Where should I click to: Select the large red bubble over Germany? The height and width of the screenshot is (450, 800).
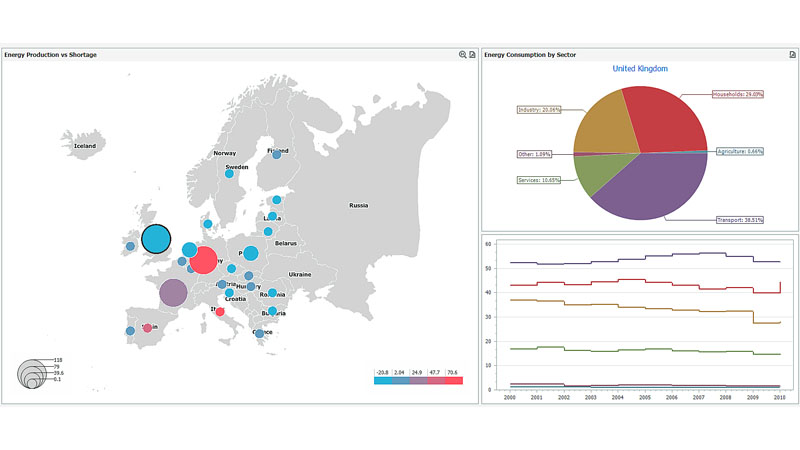[x=204, y=260]
